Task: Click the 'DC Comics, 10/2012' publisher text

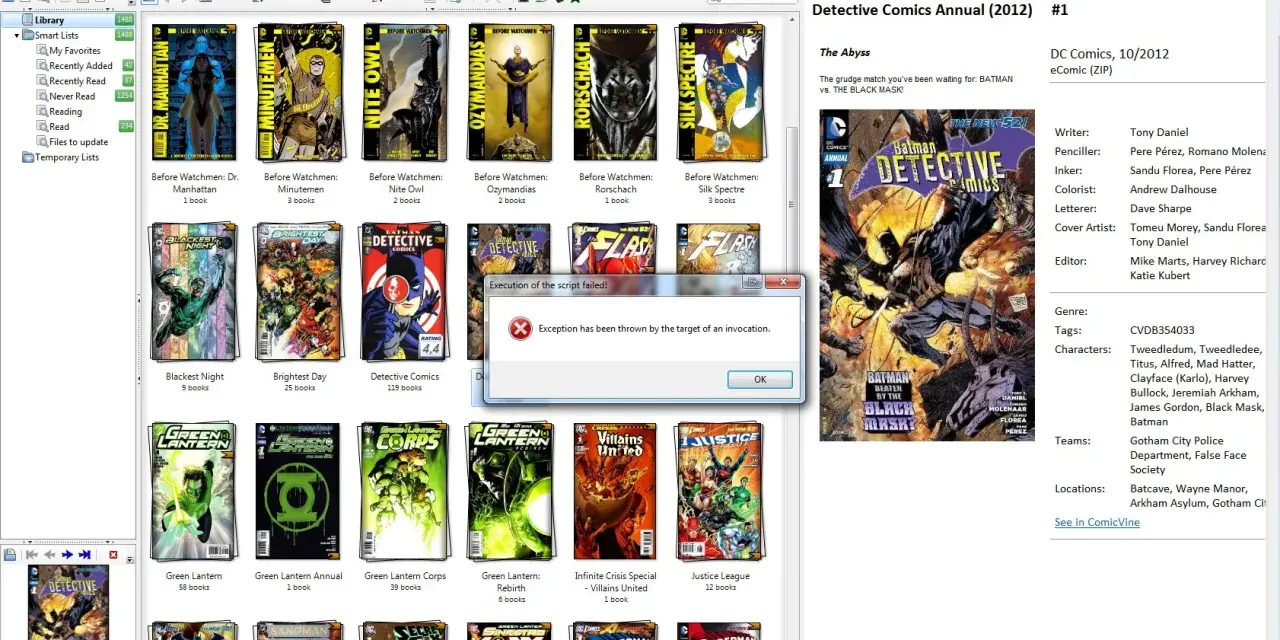Action: pos(1109,54)
